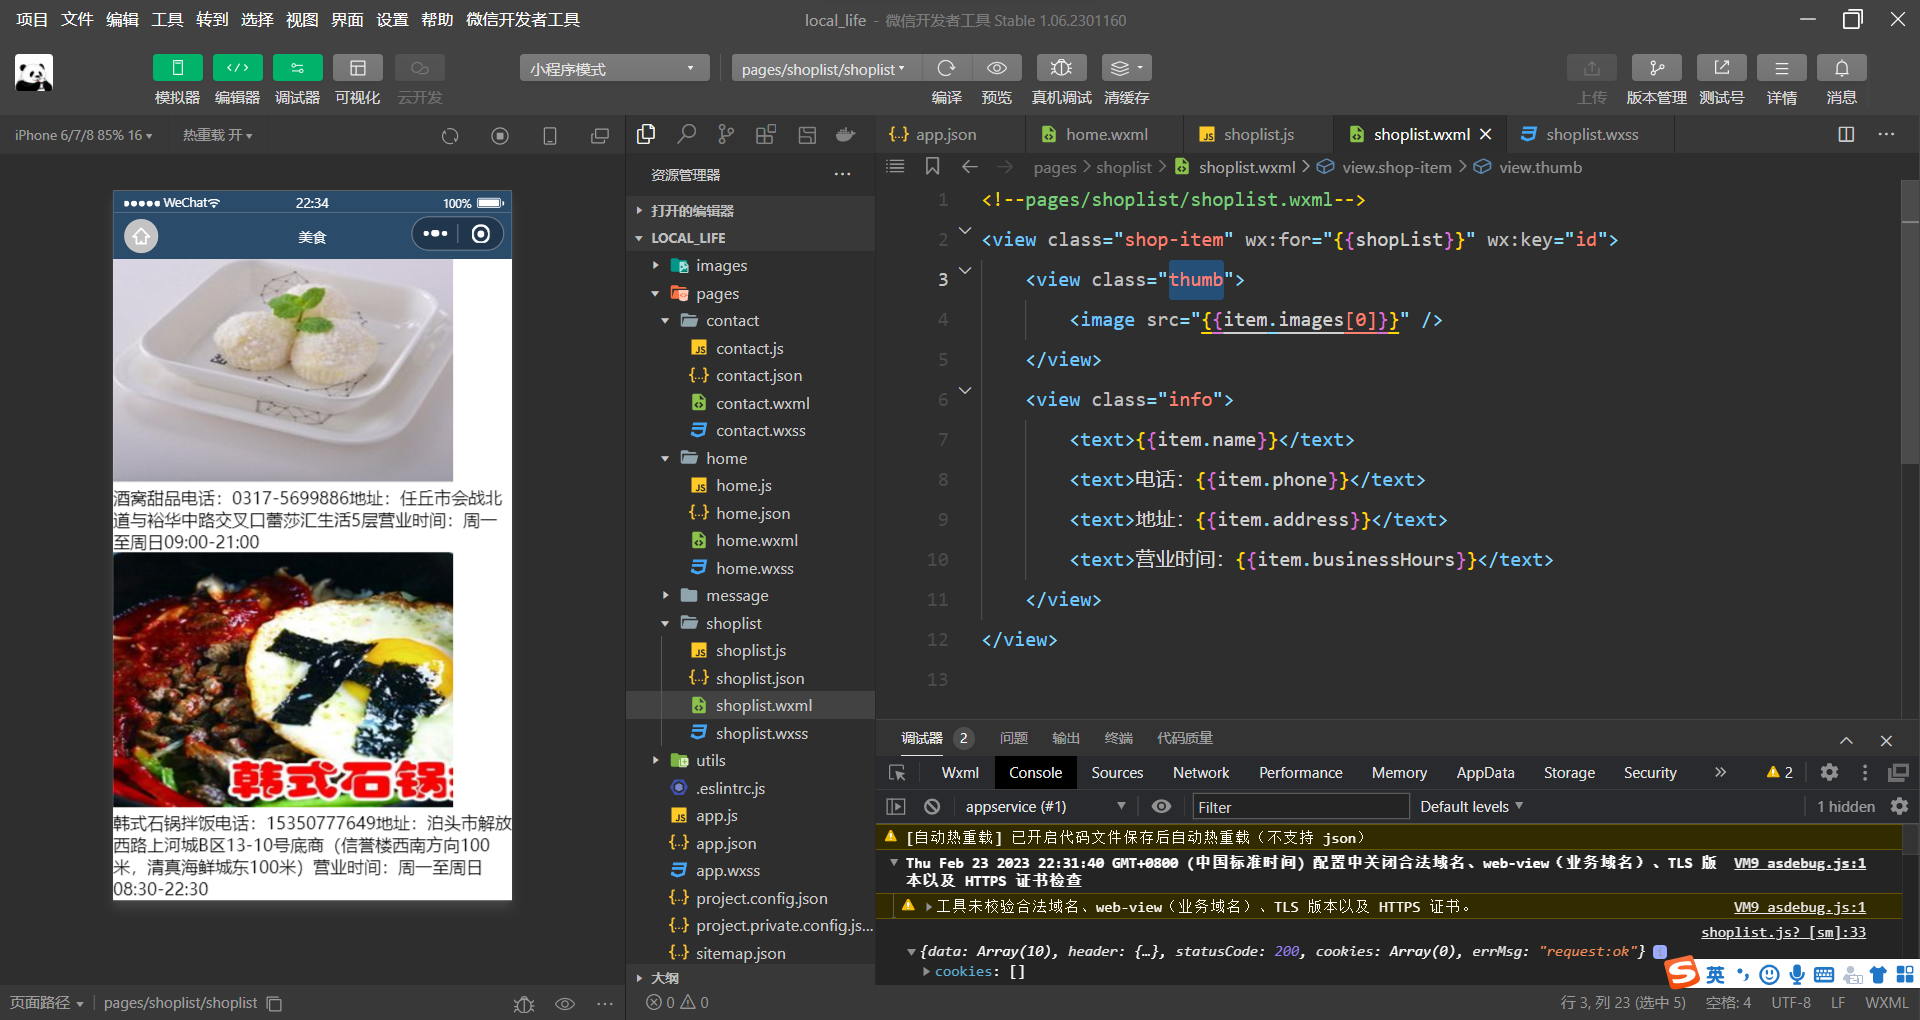1920x1020 pixels.
Task: Open search icon in sidebar
Action: click(686, 134)
